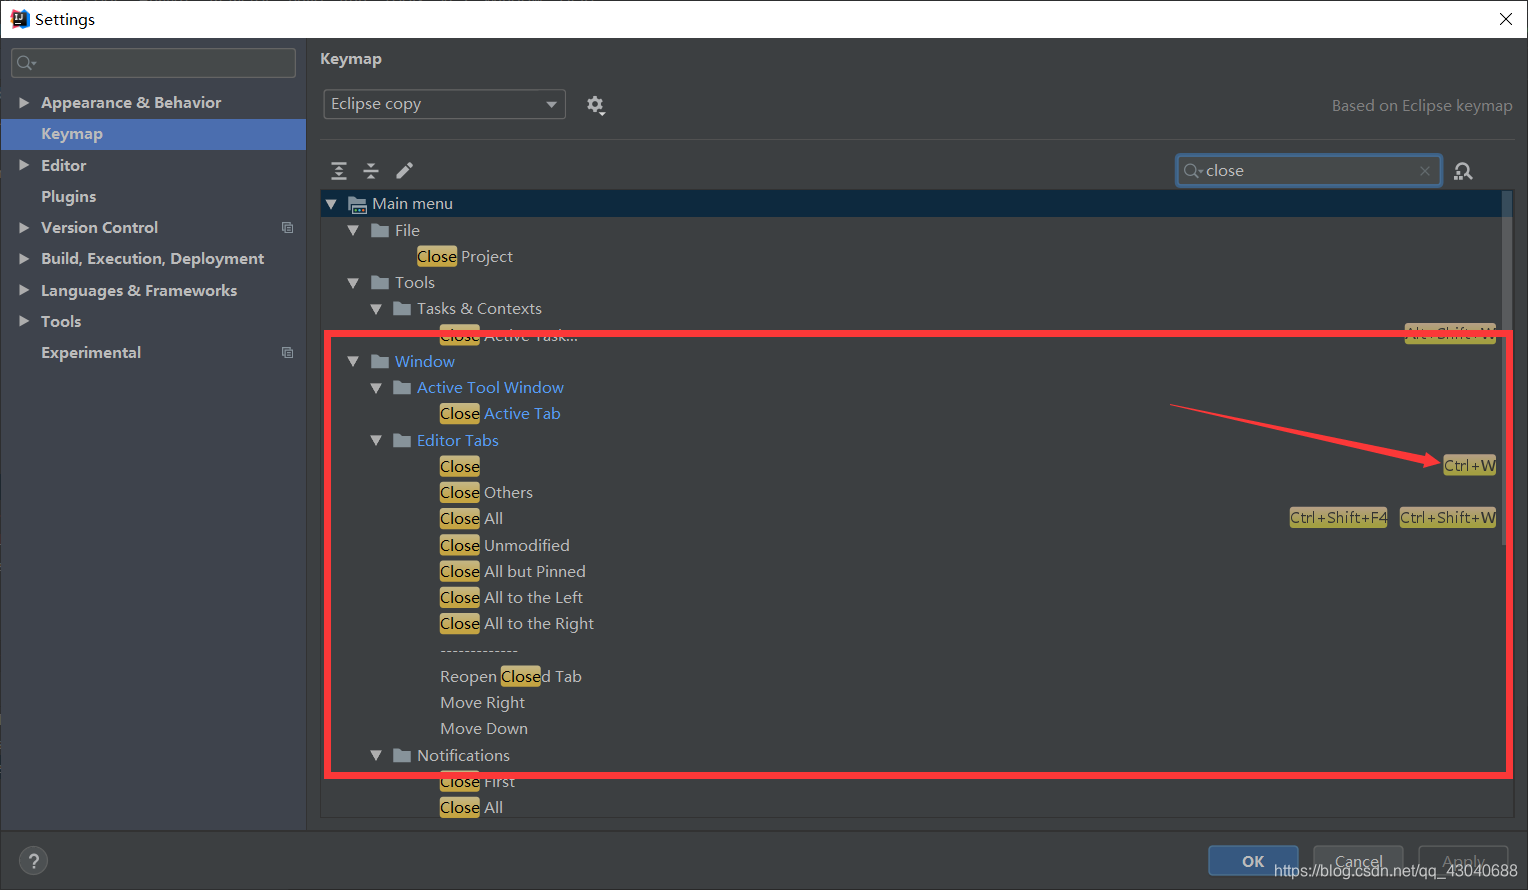Select the Move Right action
The image size is (1528, 890).
point(482,703)
